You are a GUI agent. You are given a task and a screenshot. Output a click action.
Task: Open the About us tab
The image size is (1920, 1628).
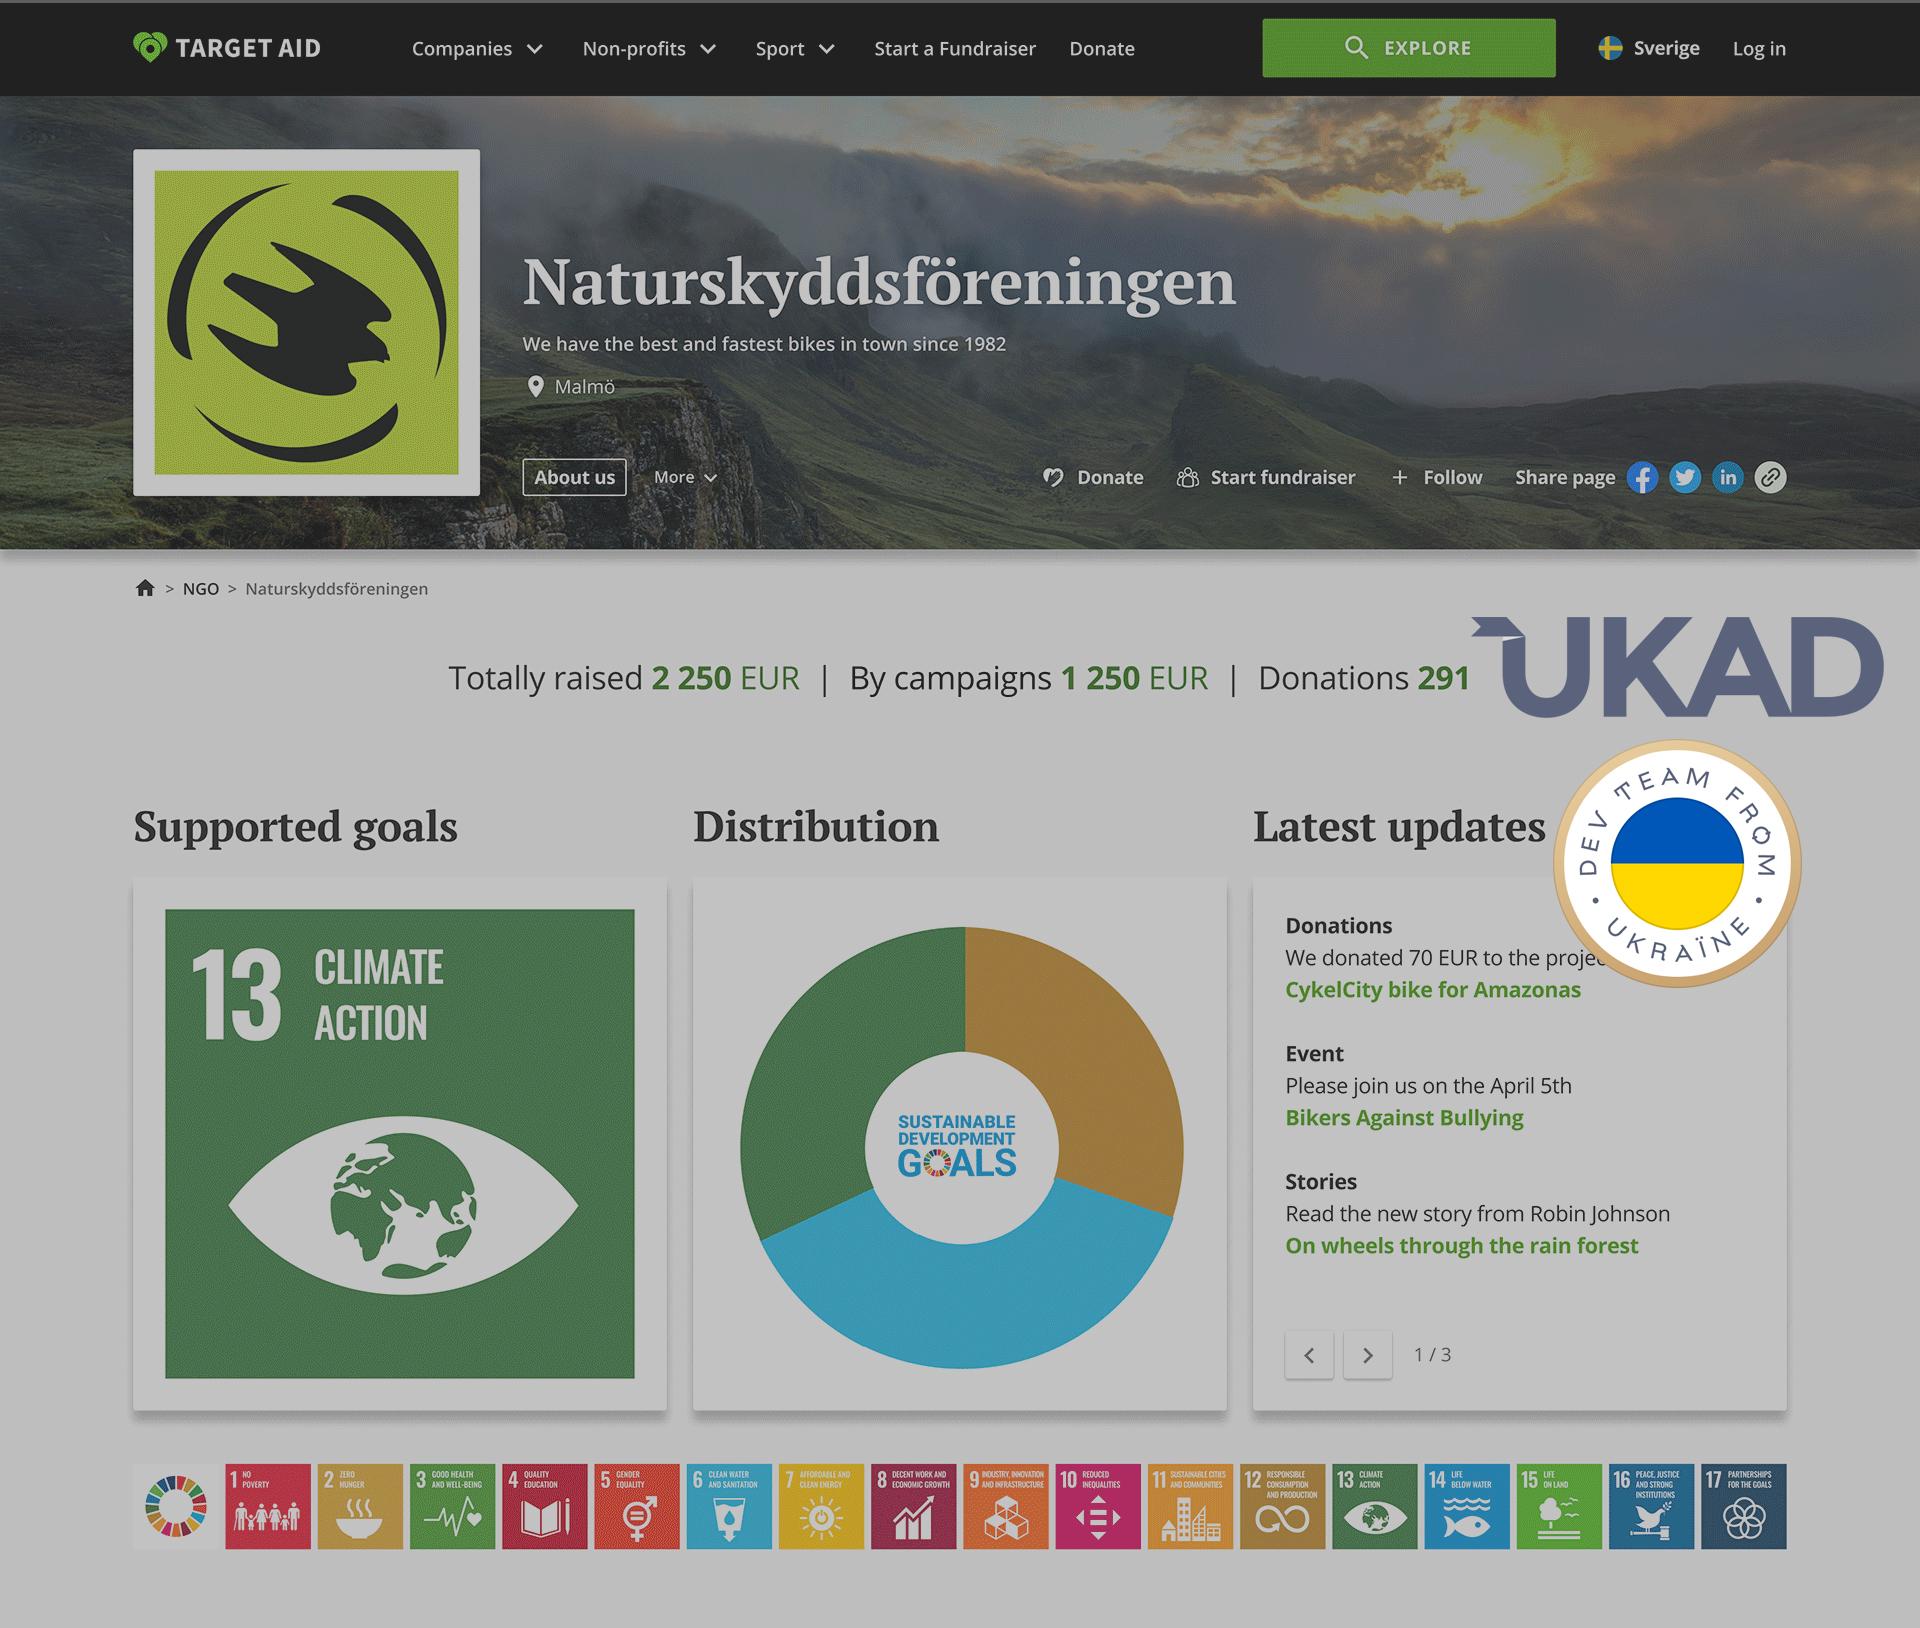[x=574, y=478]
